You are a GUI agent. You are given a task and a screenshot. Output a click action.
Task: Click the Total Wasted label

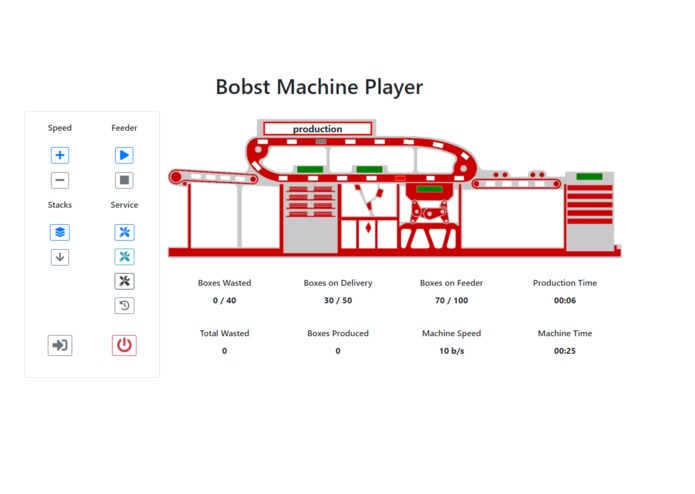pos(224,333)
